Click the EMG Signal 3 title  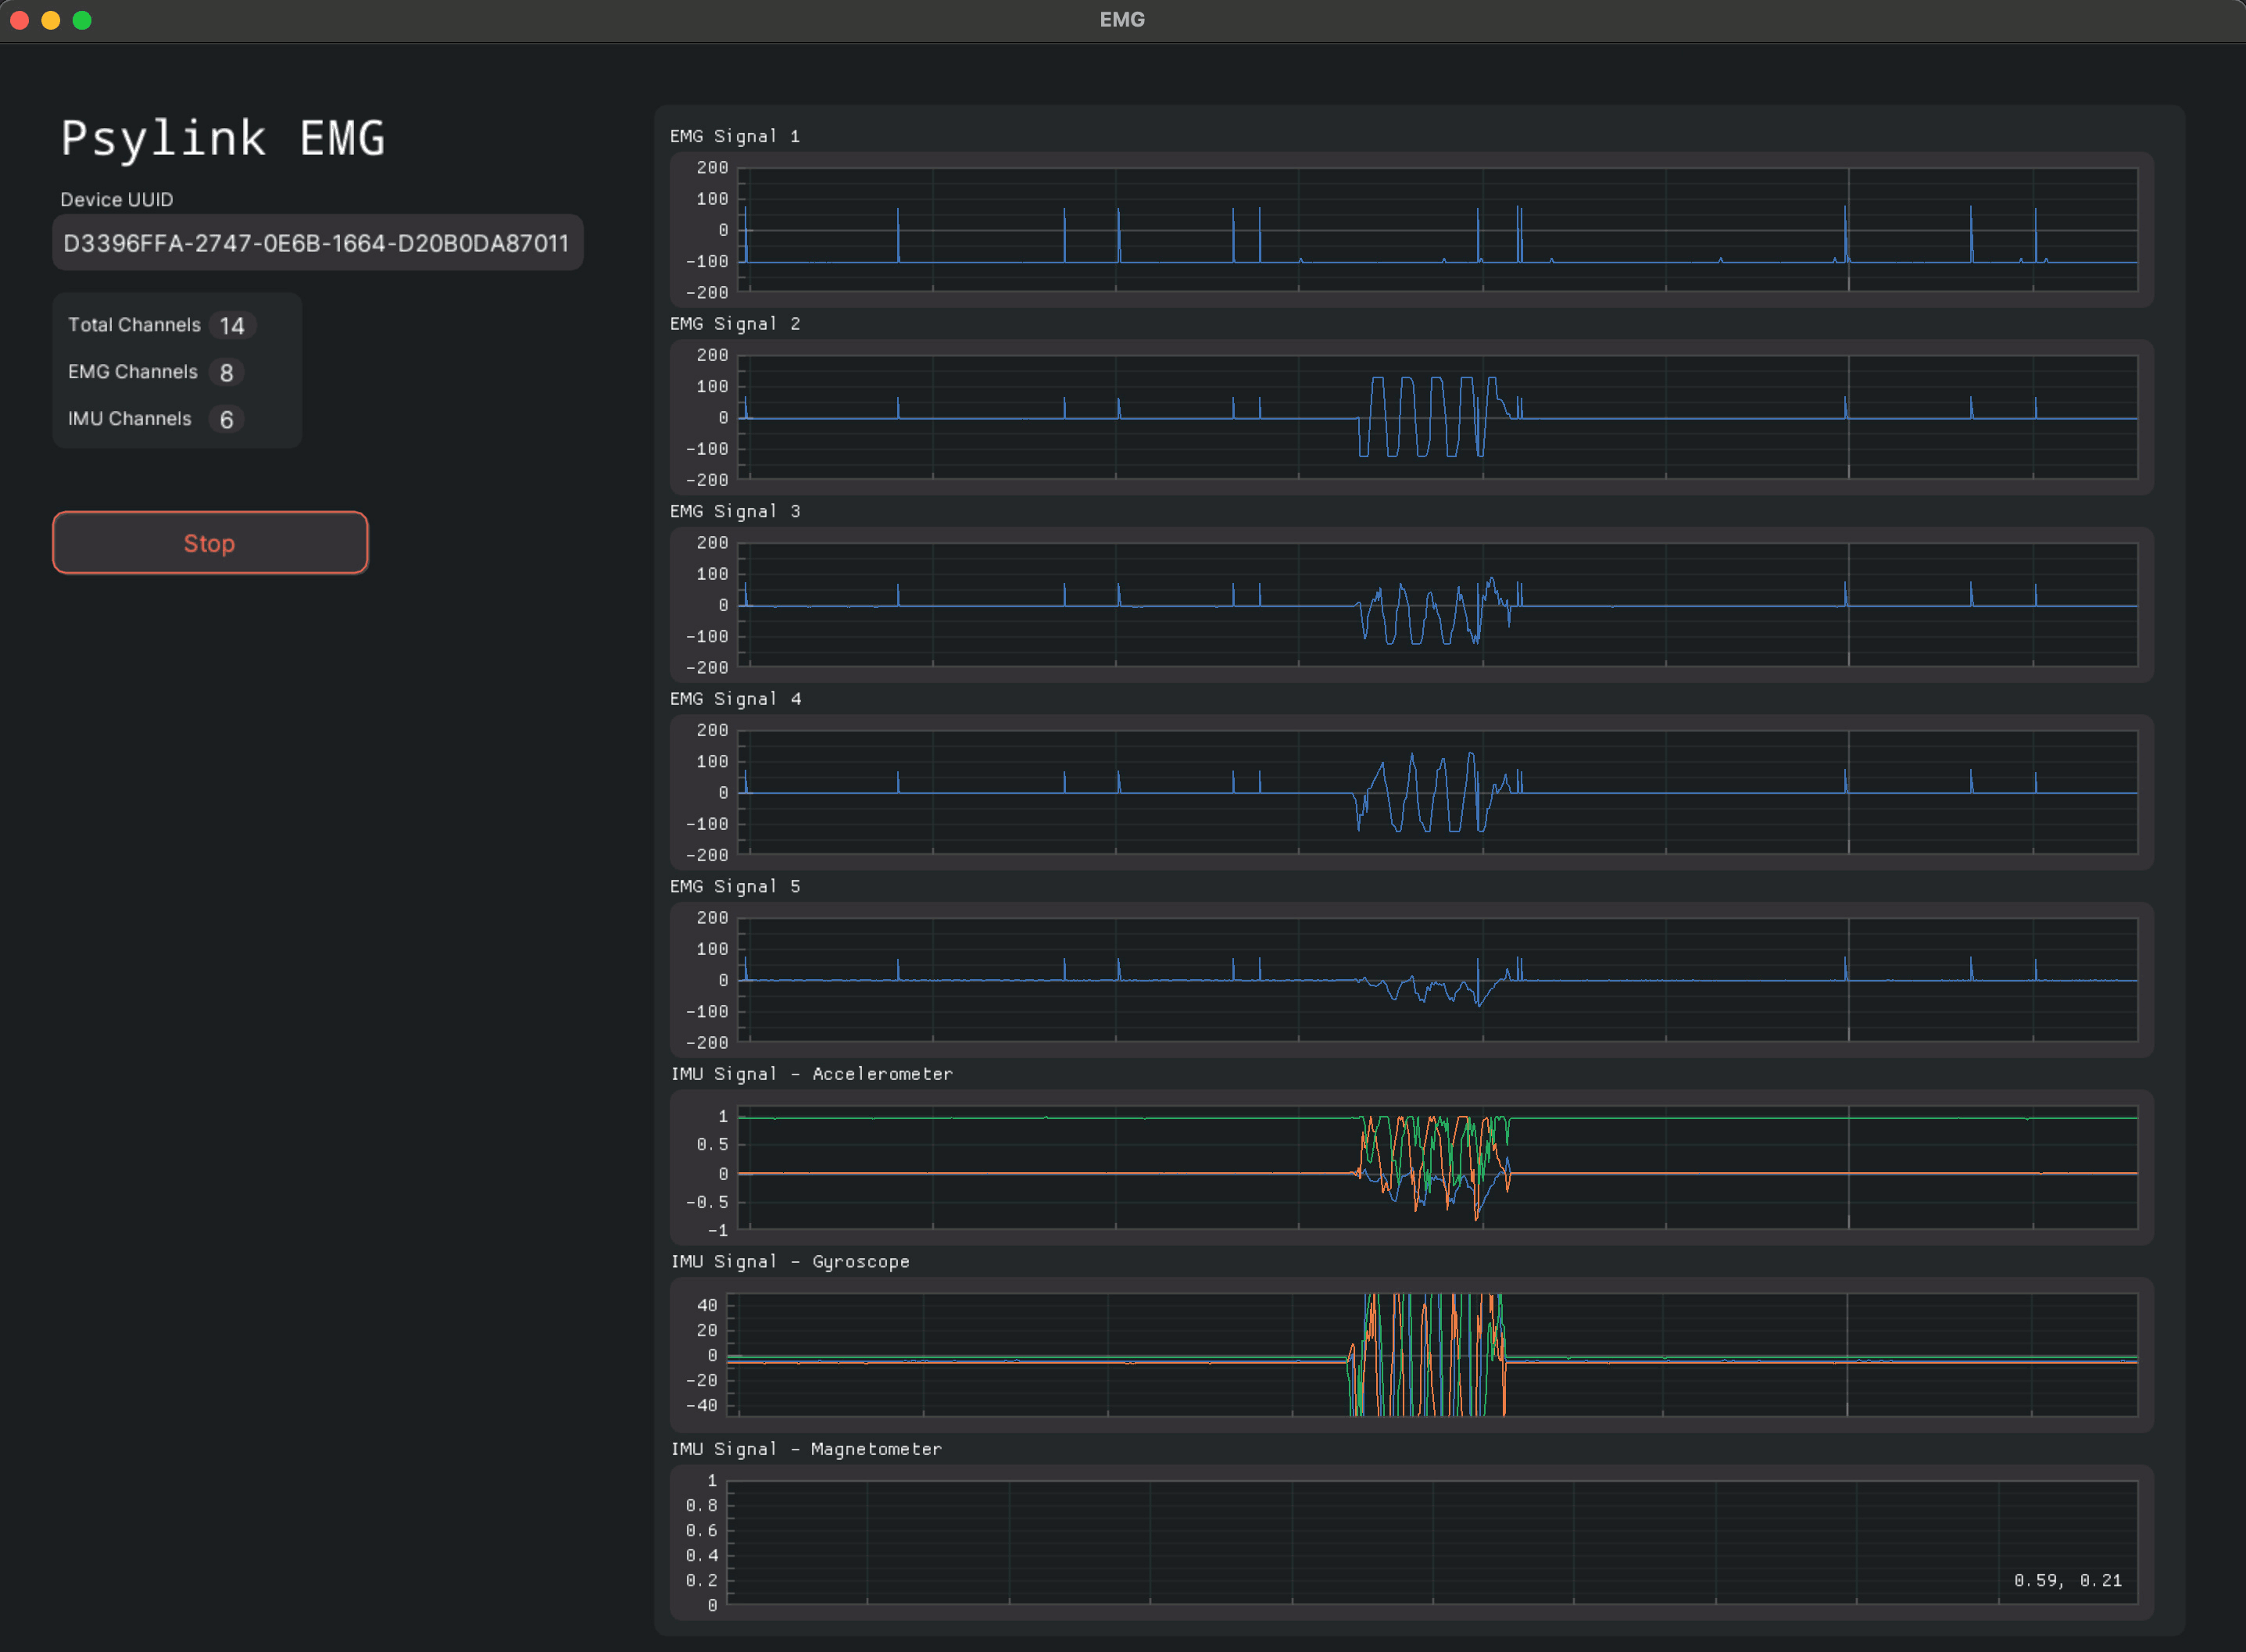coord(735,511)
